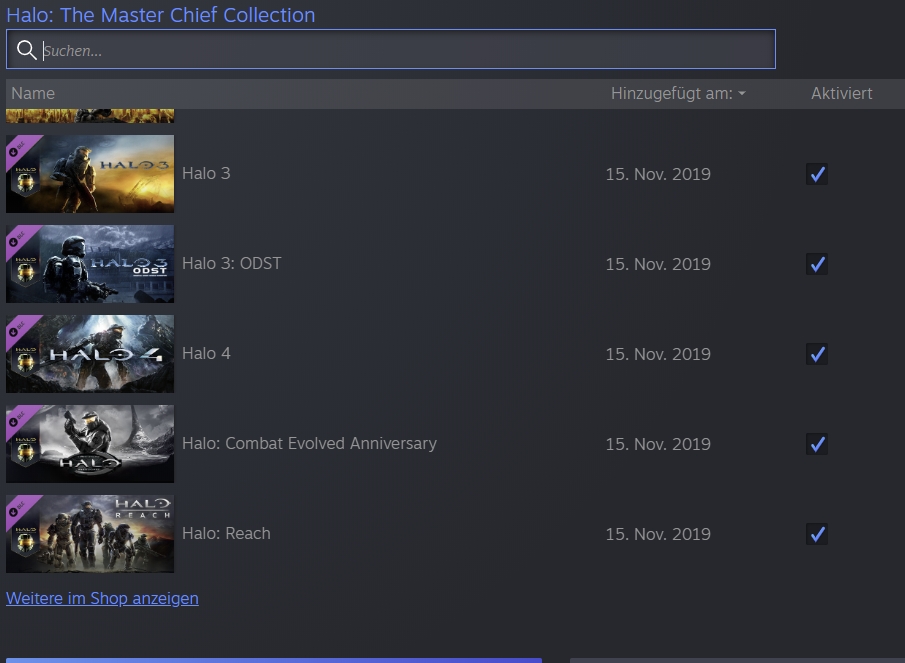Screen dimensions: 905x663
Task: Select the Halo 3 name text
Action: click(206, 174)
